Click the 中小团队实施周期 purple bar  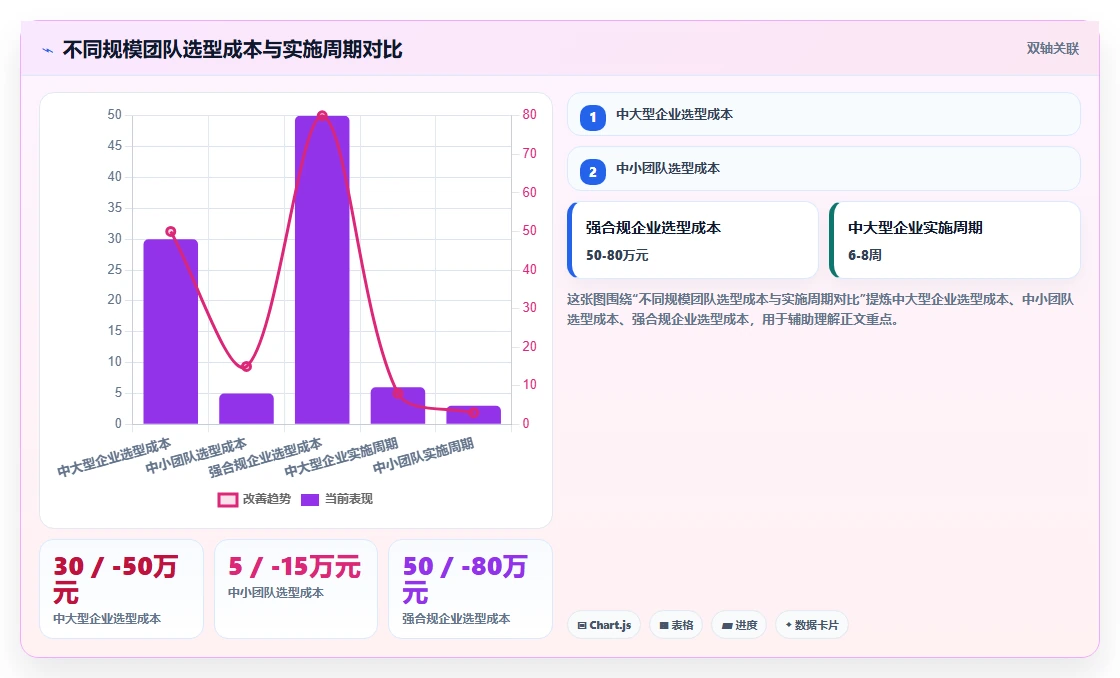point(474,415)
